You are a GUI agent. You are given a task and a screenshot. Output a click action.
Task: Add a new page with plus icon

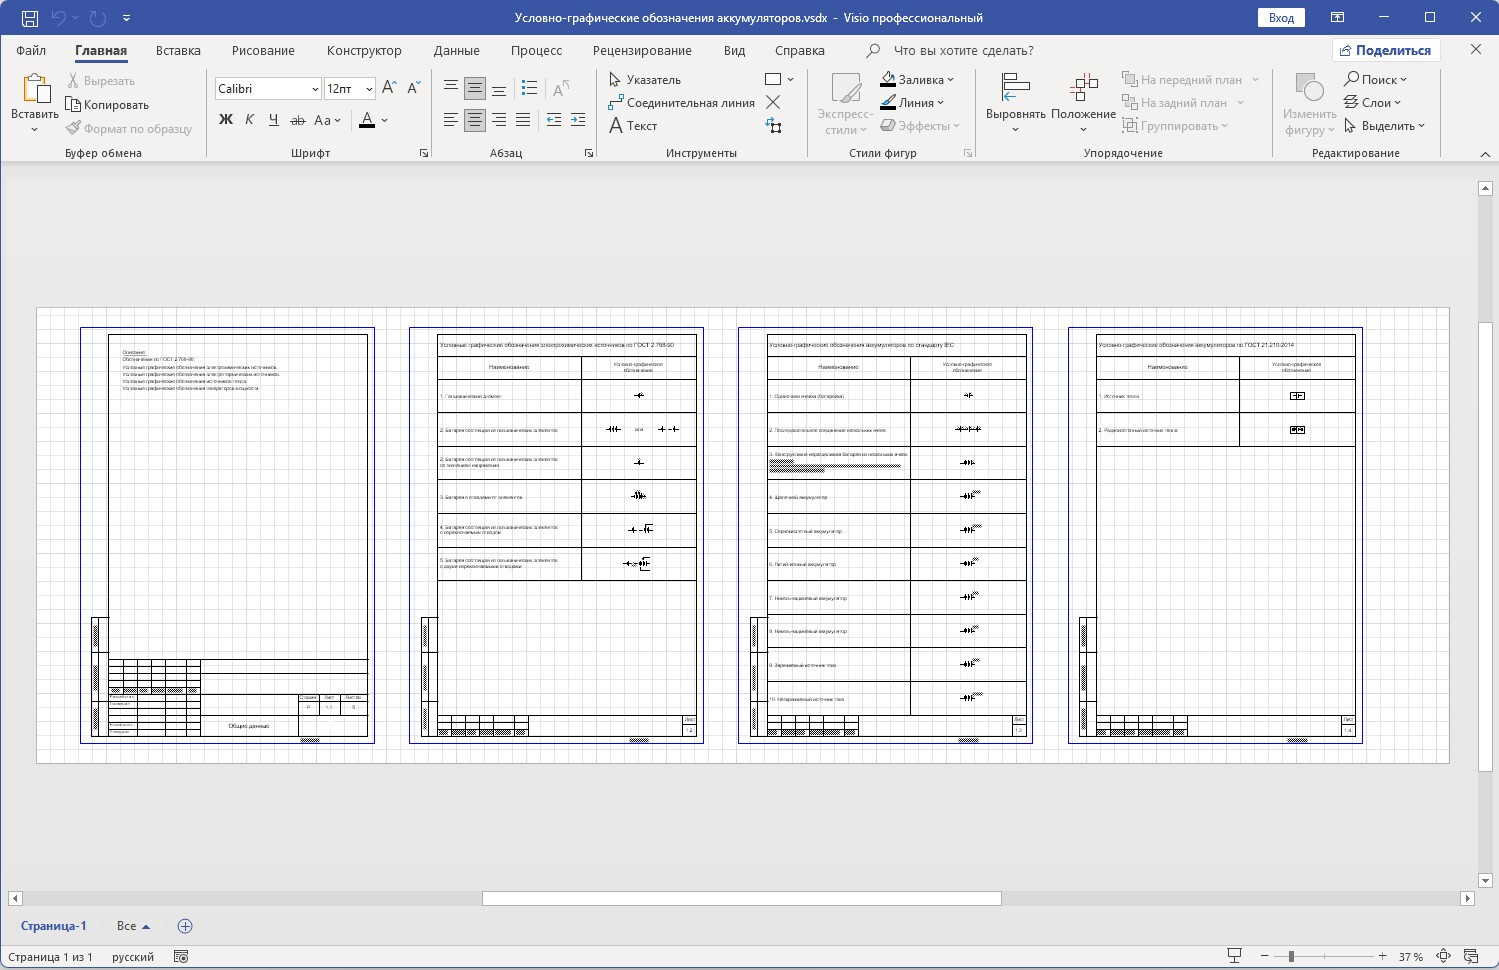tap(185, 926)
